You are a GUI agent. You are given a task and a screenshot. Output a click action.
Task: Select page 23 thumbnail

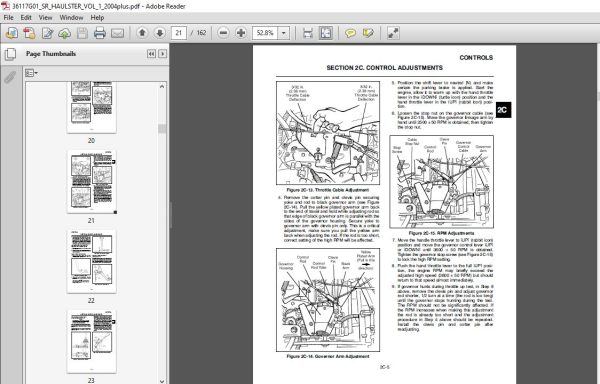coord(91,342)
